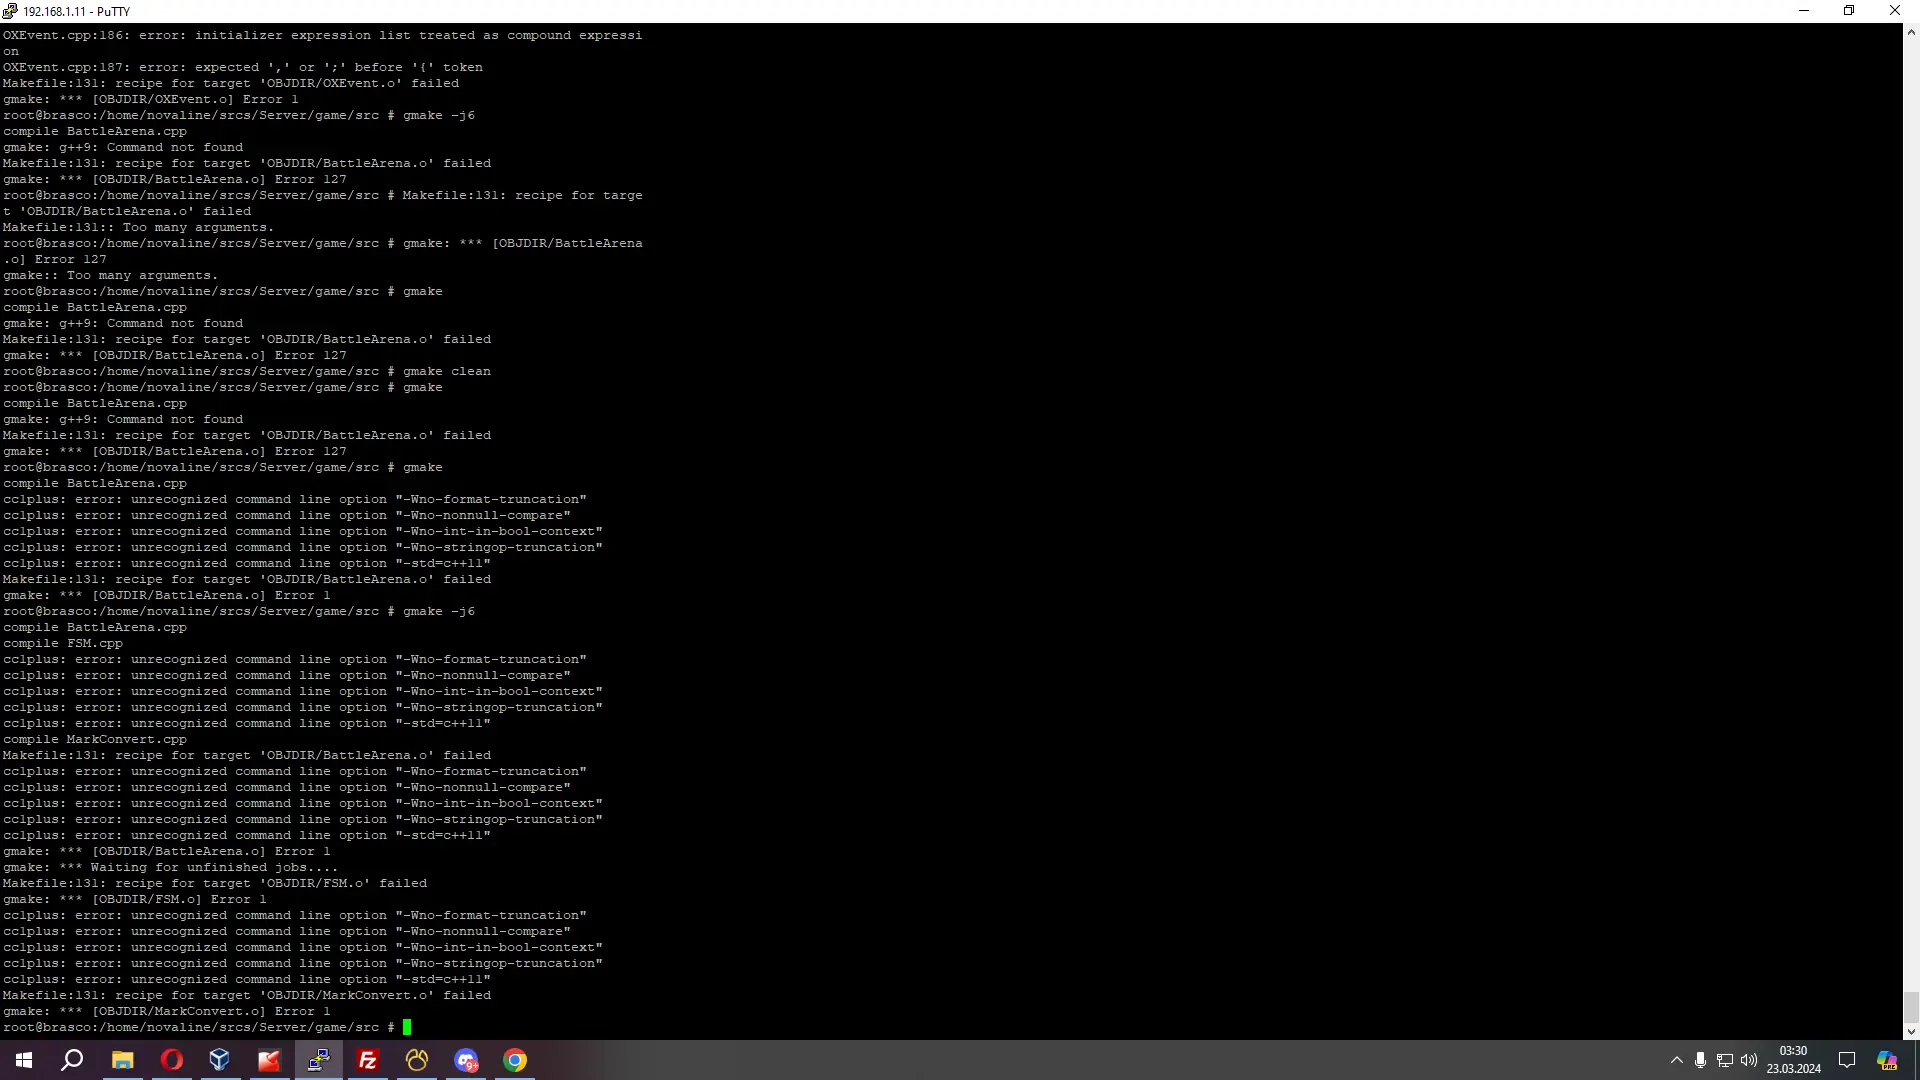1920x1080 pixels.
Task: Open network status tray icon
Action: [1725, 1060]
